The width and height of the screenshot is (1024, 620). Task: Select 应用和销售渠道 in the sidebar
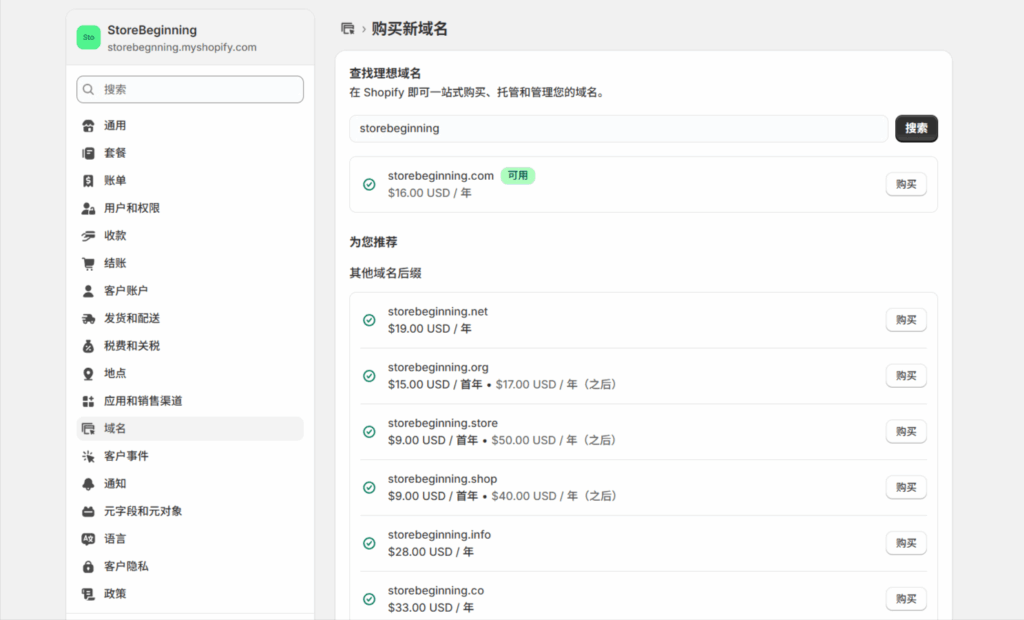pyautogui.click(x=143, y=401)
